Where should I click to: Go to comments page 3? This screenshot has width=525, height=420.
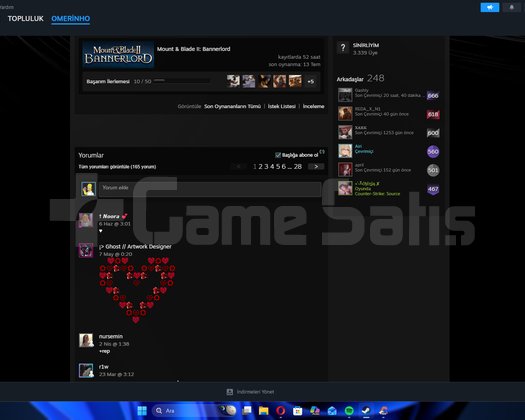266,166
